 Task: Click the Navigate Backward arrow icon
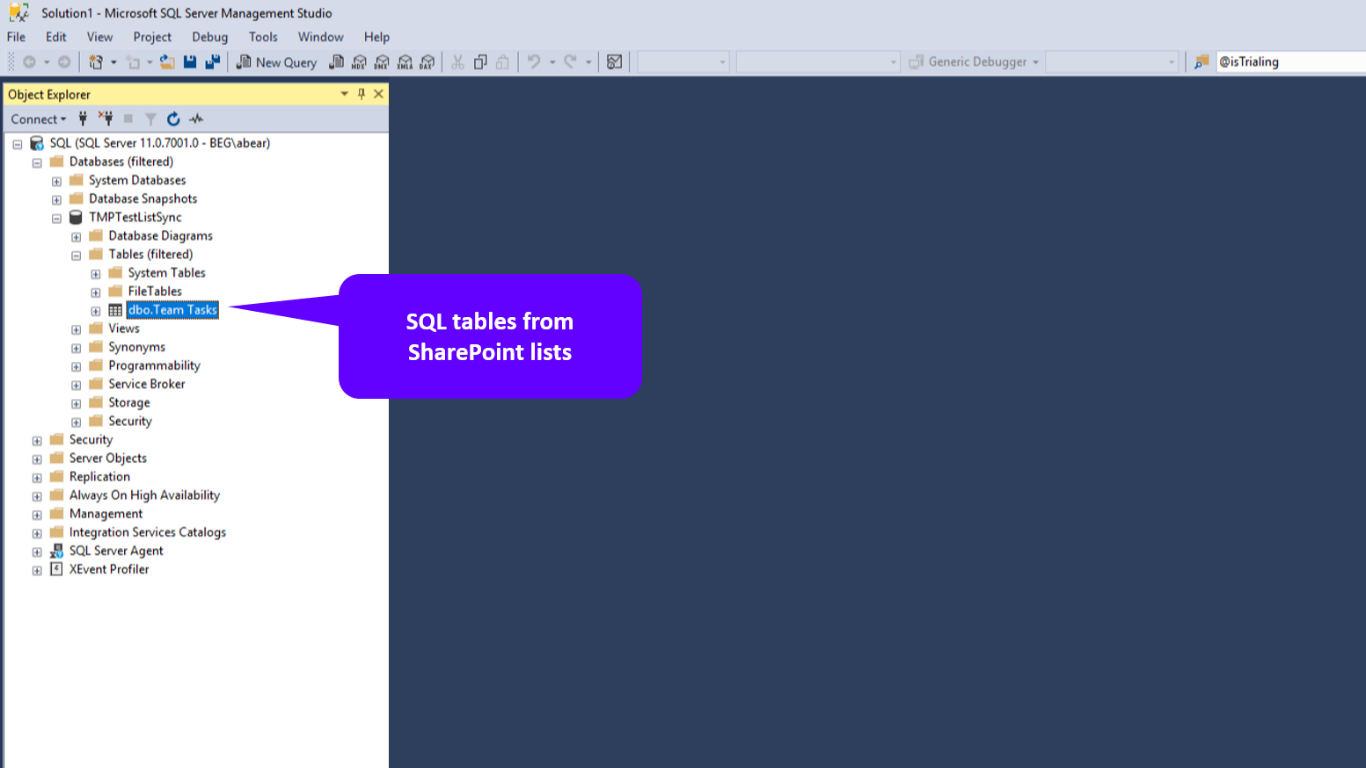[28, 62]
